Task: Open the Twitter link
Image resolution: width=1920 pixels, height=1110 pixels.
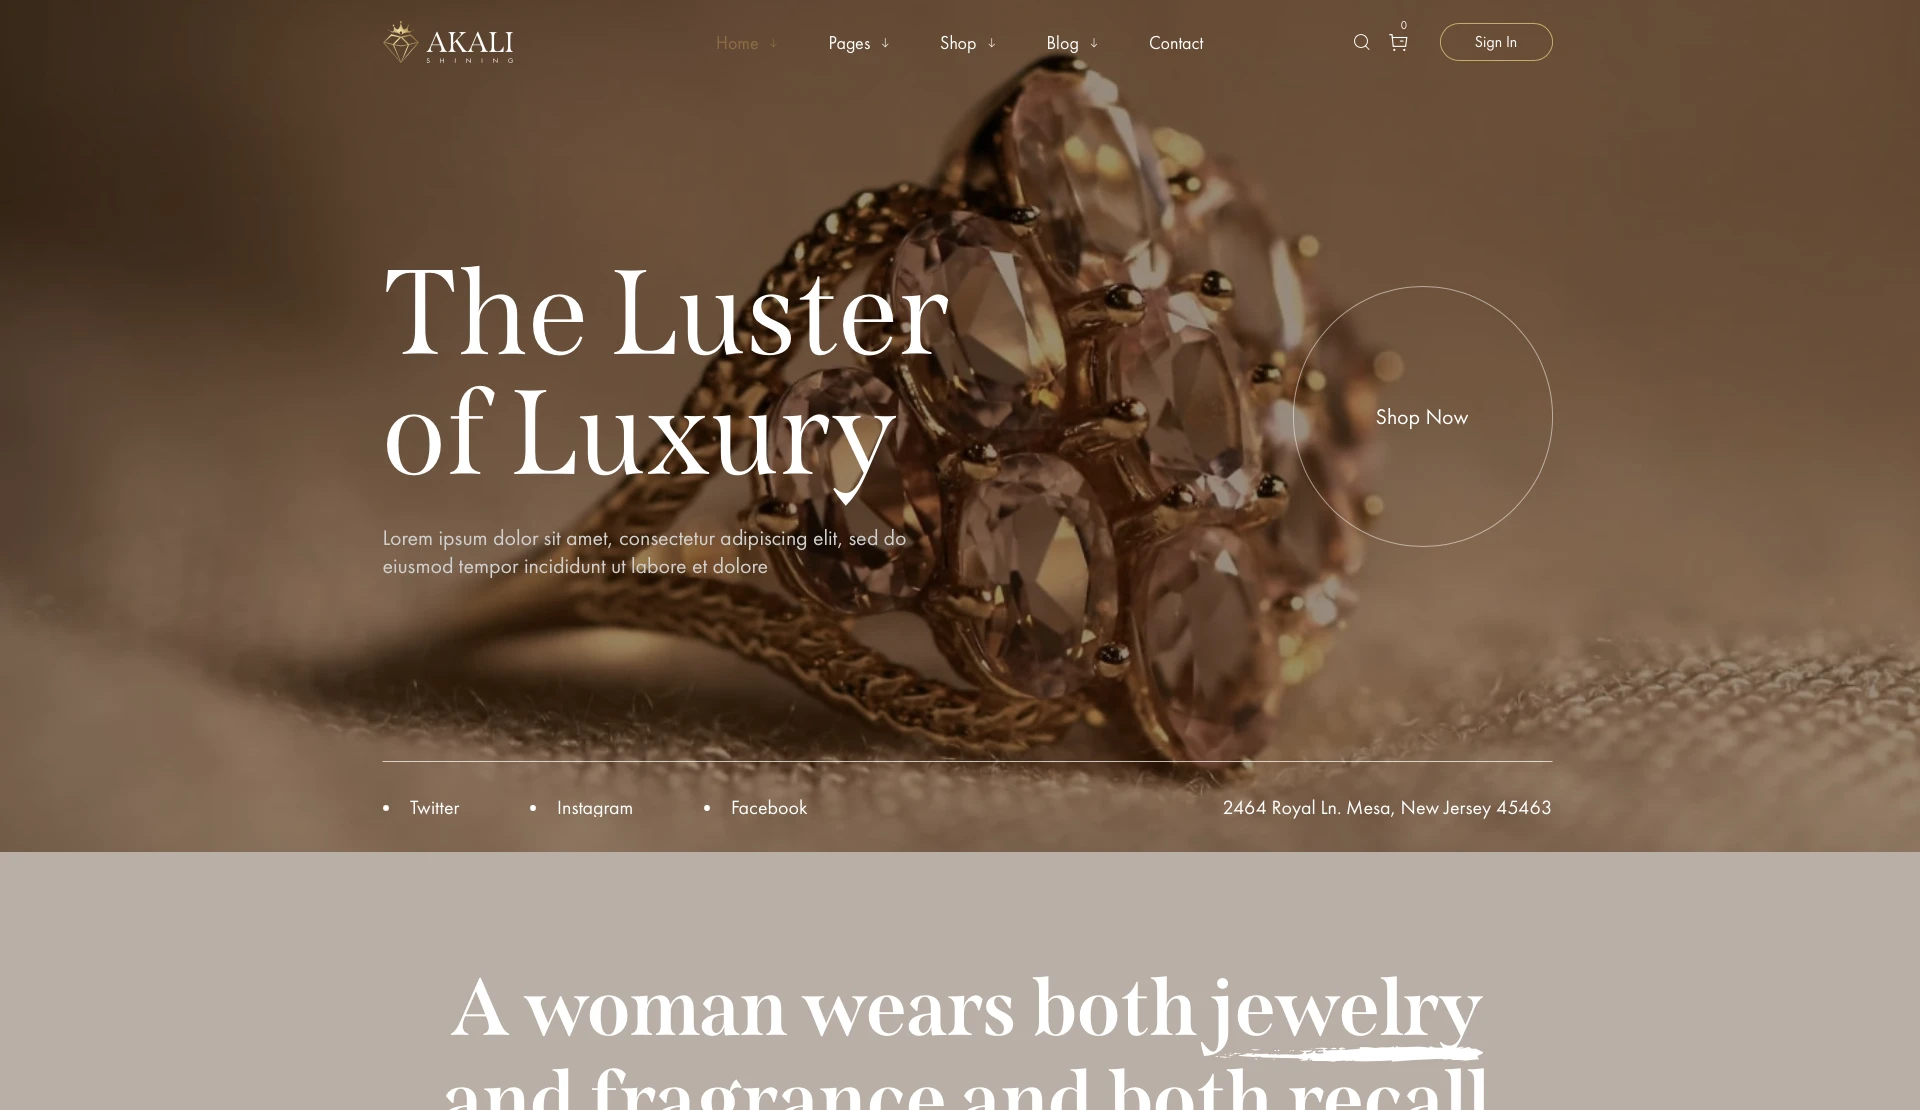Action: (434, 808)
